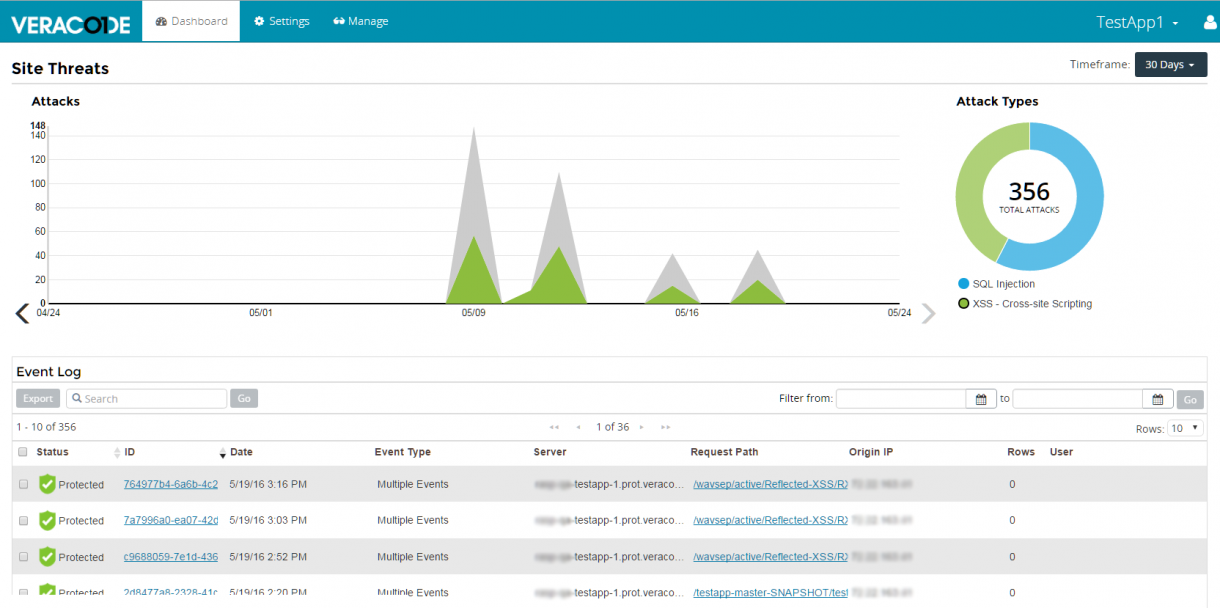Jump to last page of event log

665,427
